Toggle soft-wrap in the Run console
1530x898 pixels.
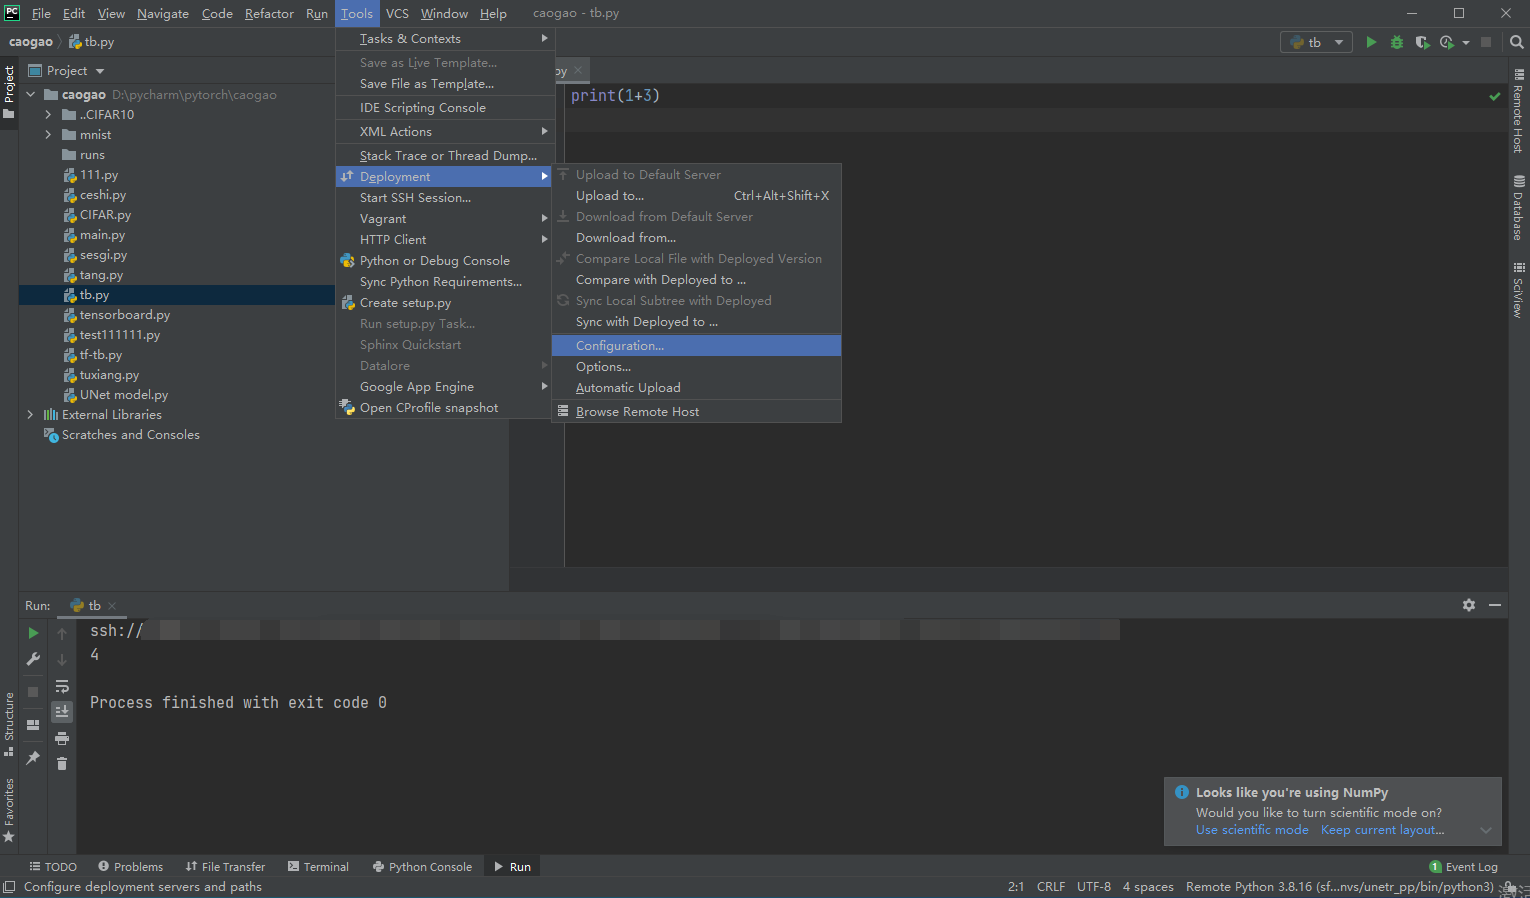[x=62, y=686]
